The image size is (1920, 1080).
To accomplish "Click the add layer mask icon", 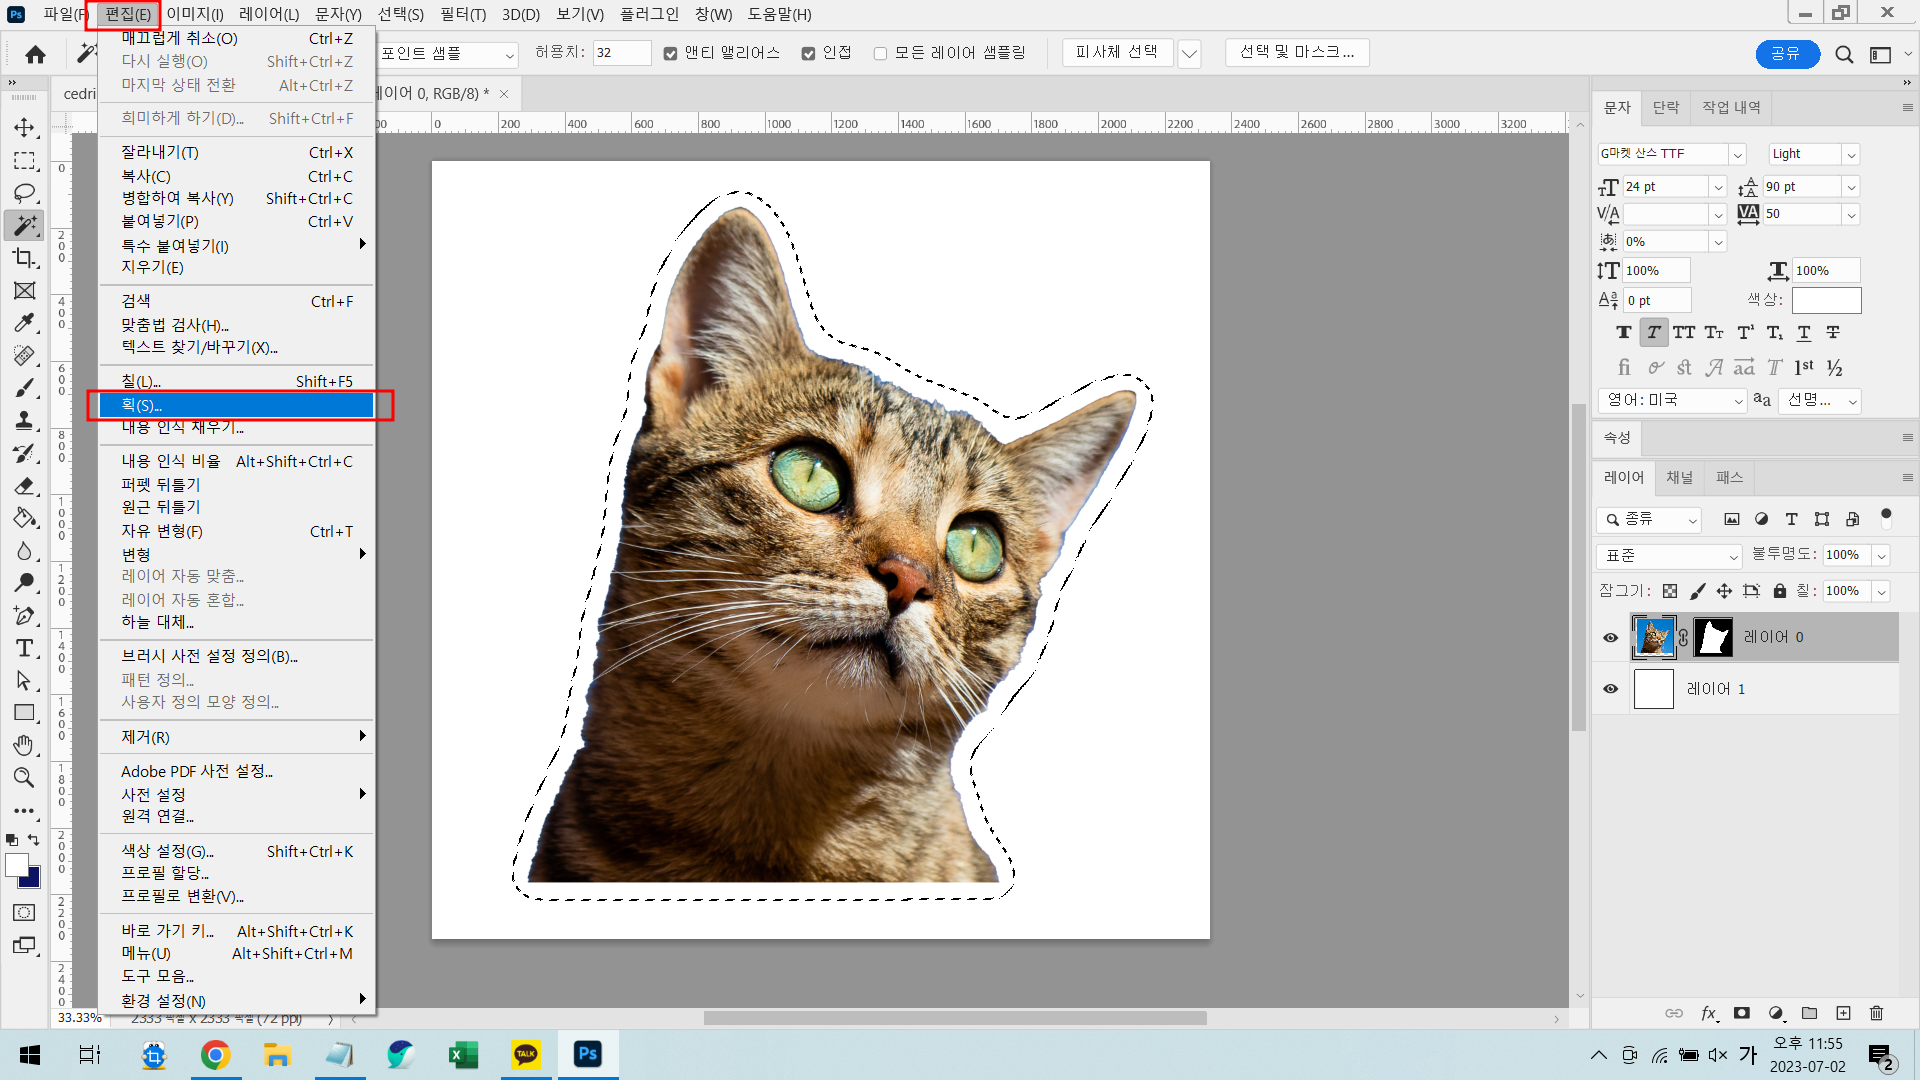I will 1742,1013.
